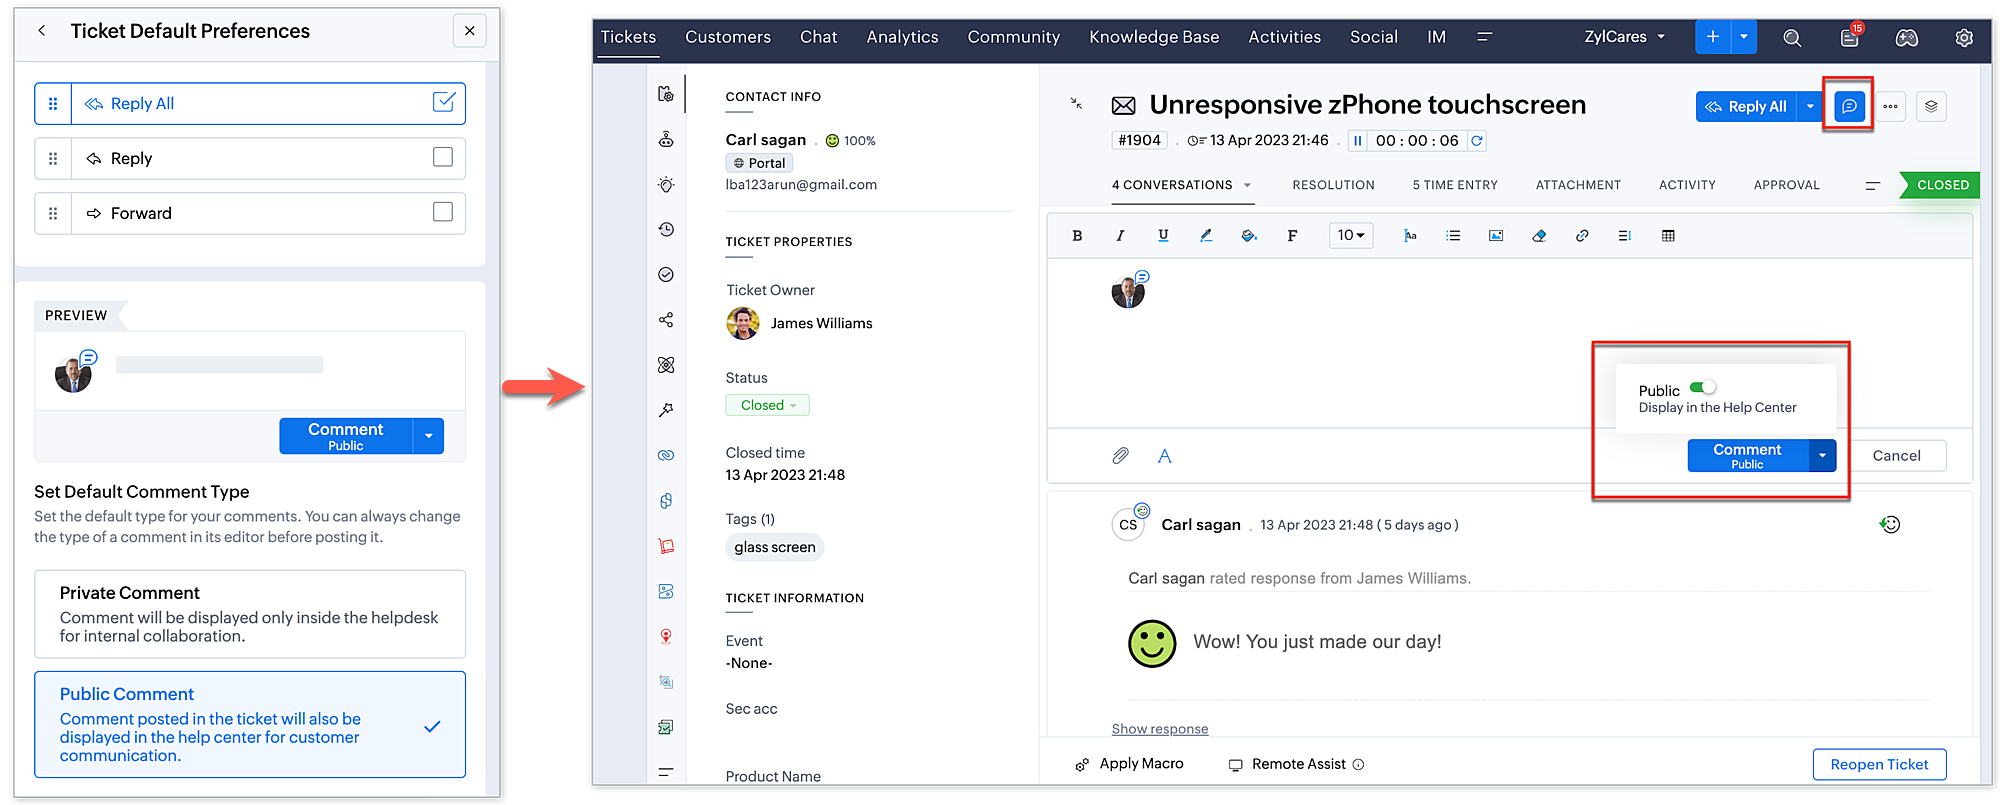Collapse the ticket detail view arrows
The height and width of the screenshot is (805, 2000).
1076,103
